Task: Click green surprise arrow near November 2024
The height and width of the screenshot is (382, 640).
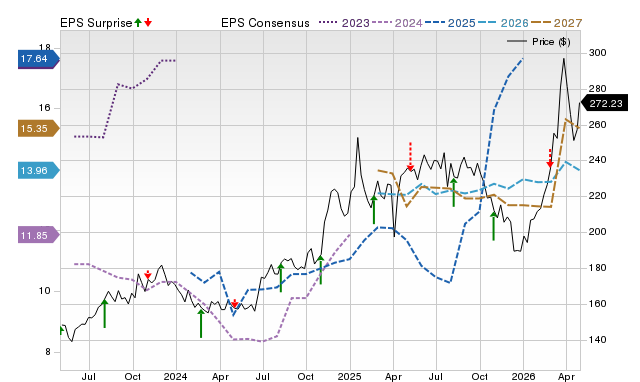Action: pyautogui.click(x=321, y=270)
